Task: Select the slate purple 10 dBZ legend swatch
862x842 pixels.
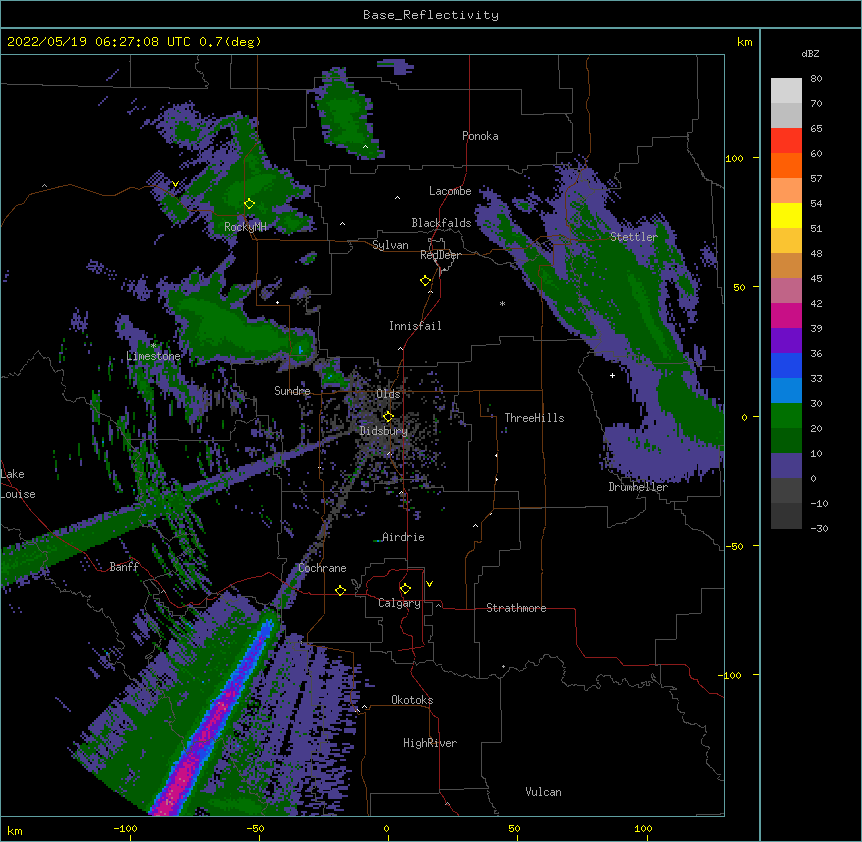Action: [x=786, y=466]
